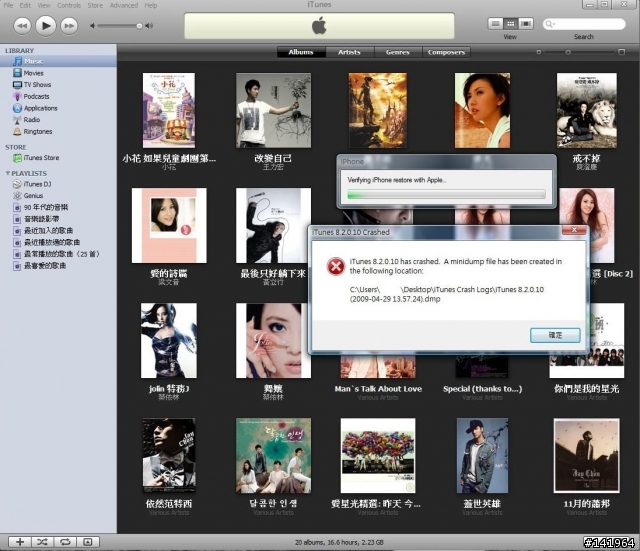
Task: Click the iPhone restore progress bar
Action: 446,194
